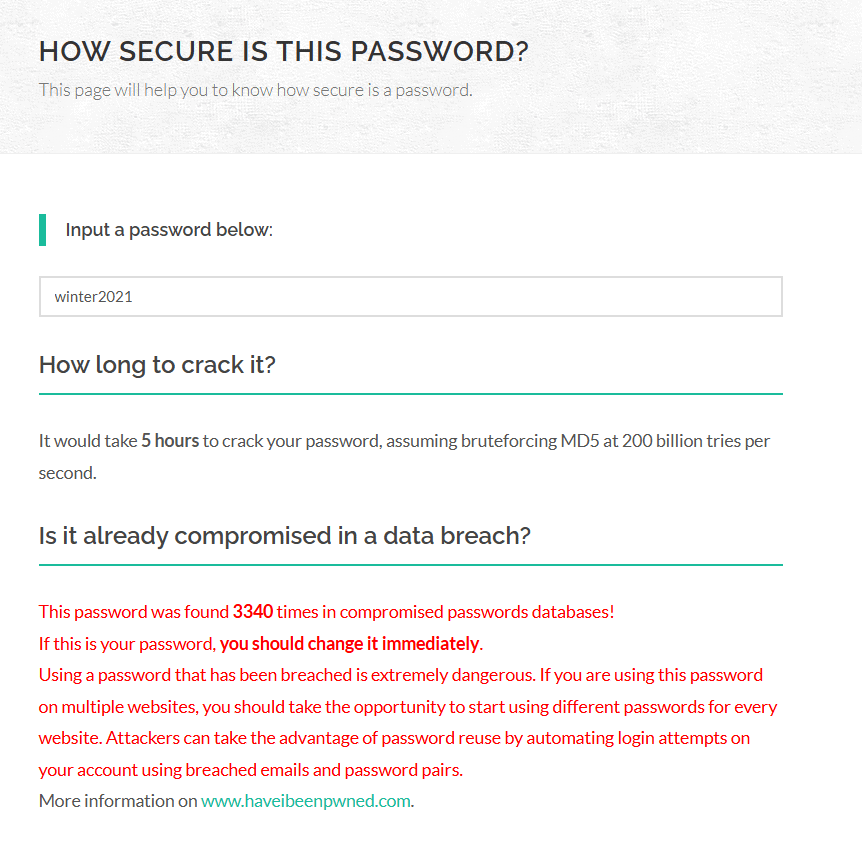Open the www.haveibeenpwned.com link
This screenshot has width=862, height=842.
click(x=306, y=801)
